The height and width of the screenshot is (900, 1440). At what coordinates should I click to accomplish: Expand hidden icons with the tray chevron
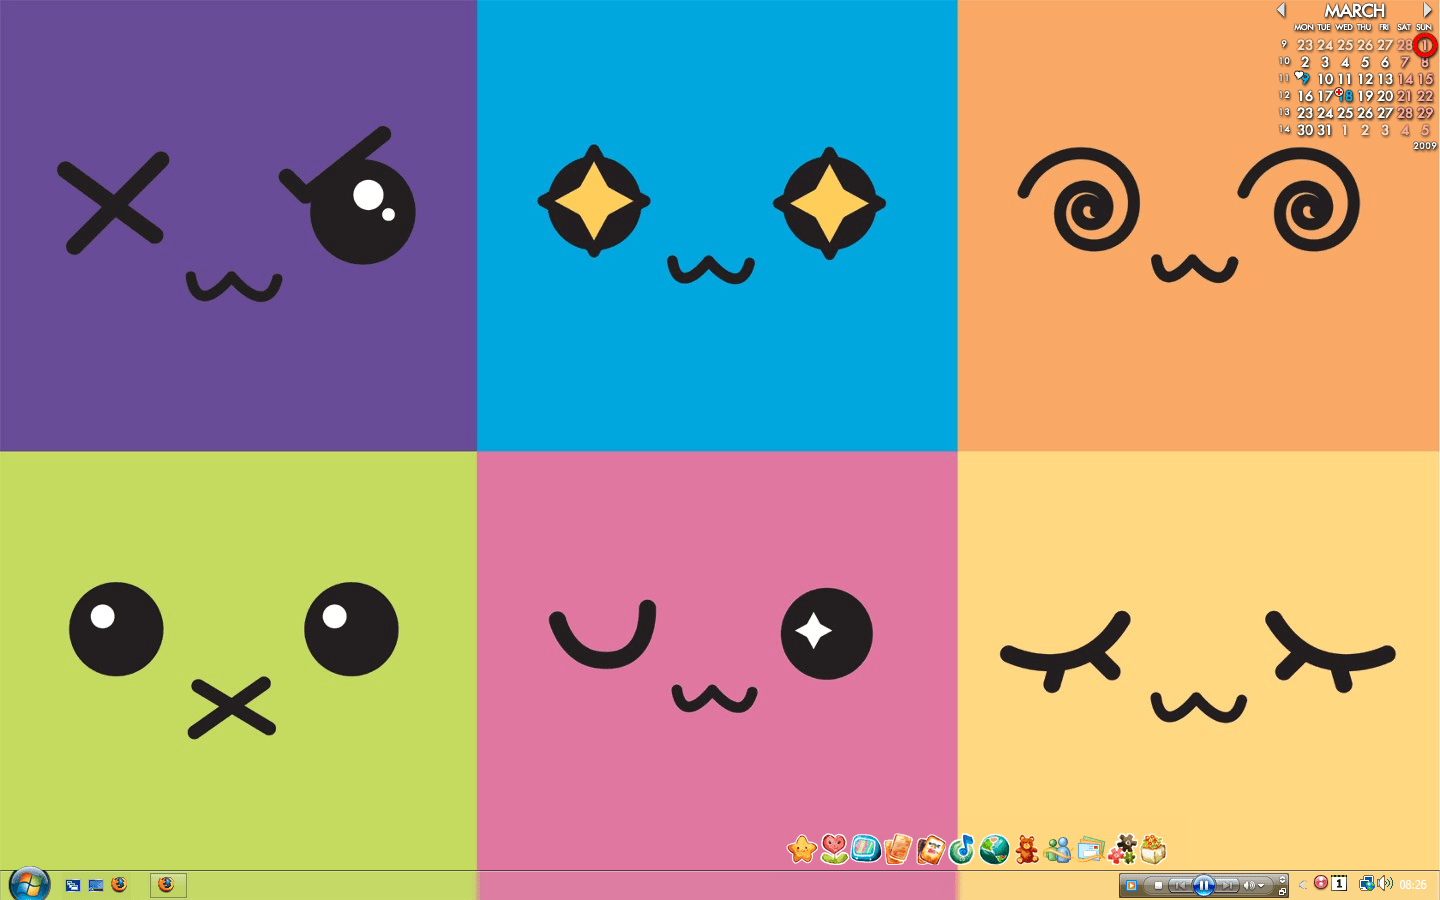click(1302, 885)
